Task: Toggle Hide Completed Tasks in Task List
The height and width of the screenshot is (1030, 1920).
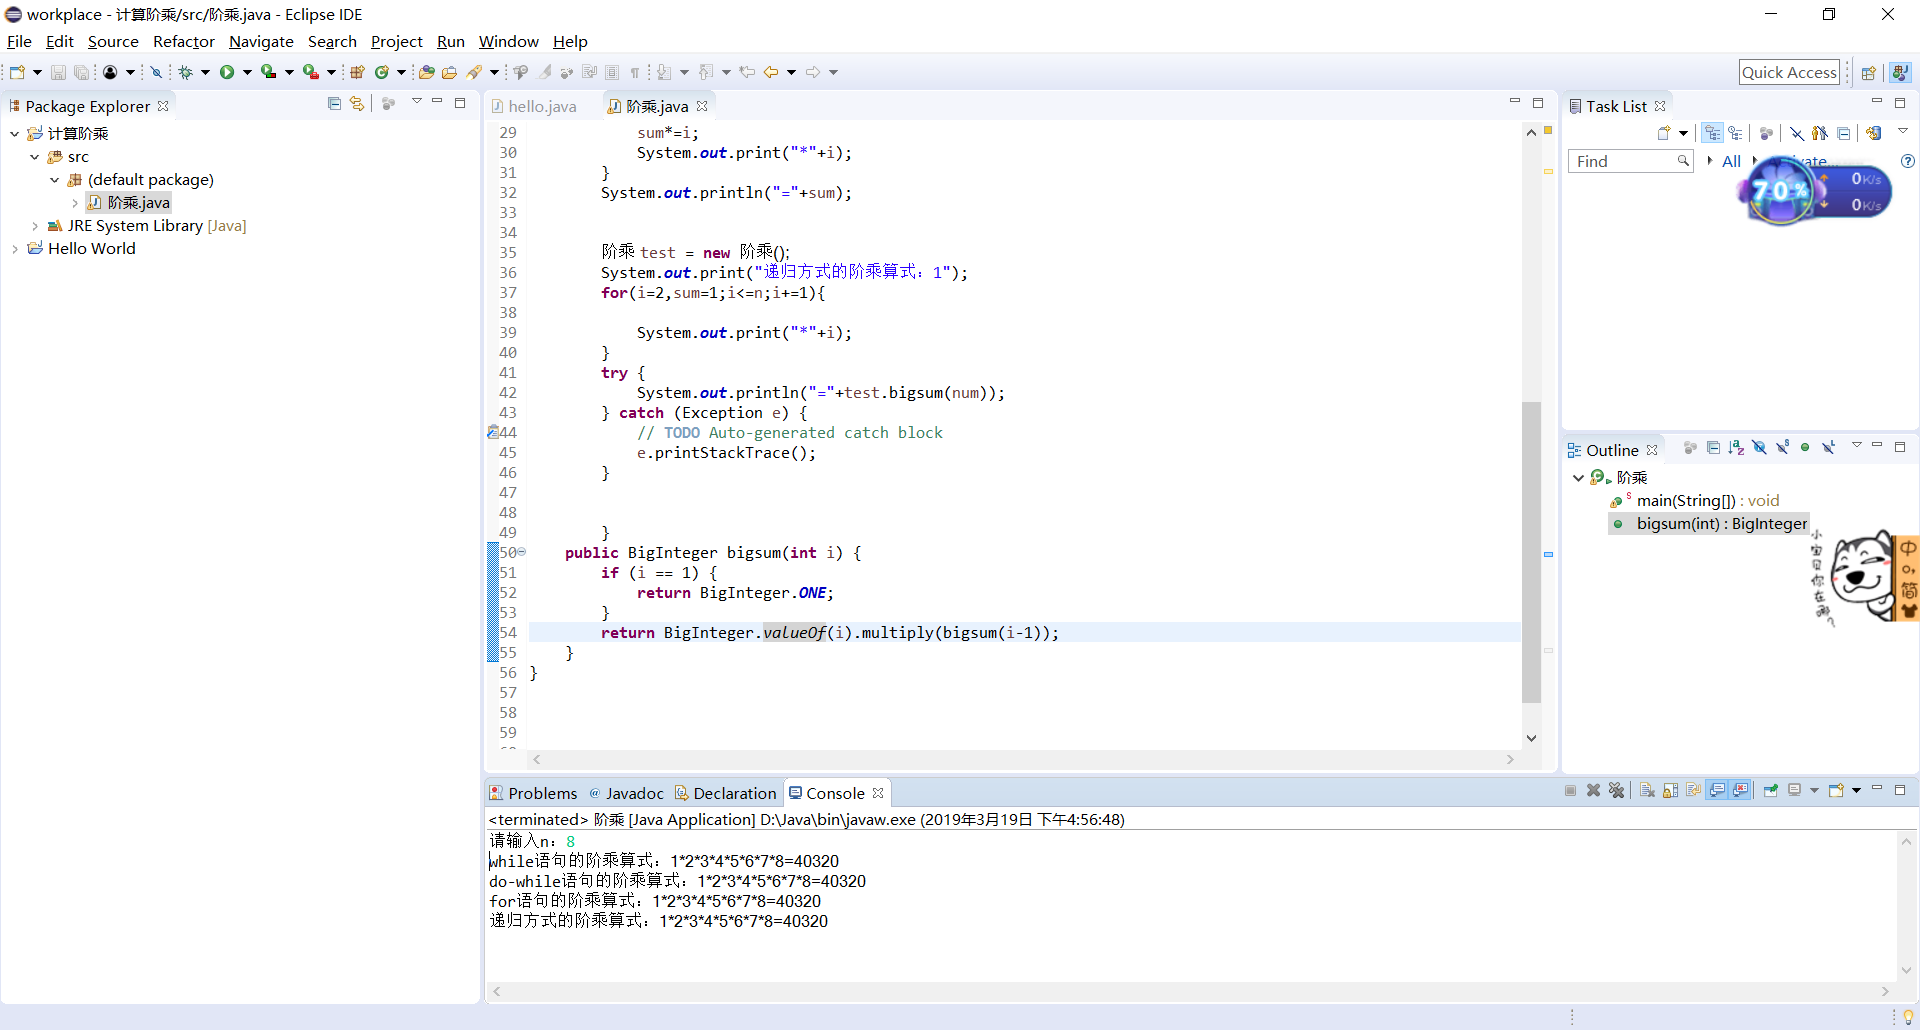Action: (1797, 133)
